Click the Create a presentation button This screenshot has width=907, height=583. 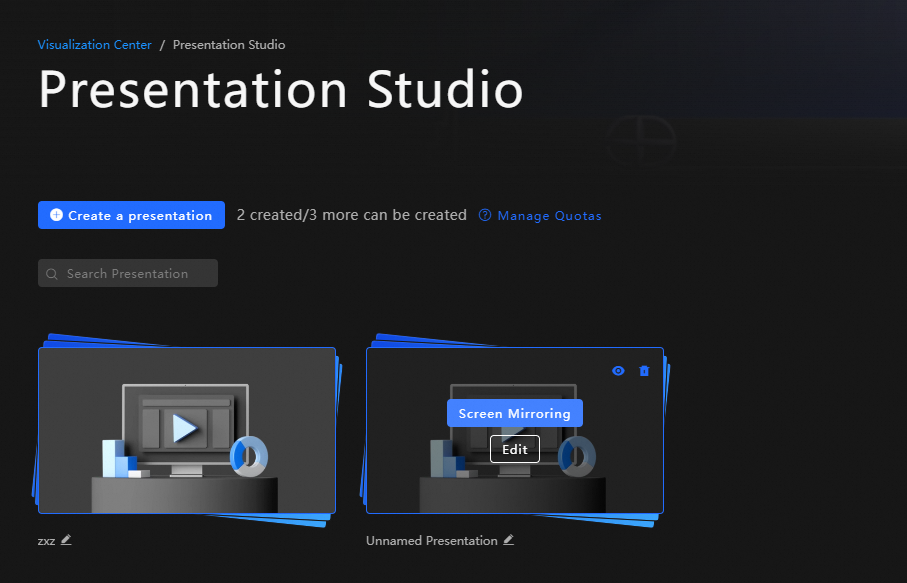point(131,215)
